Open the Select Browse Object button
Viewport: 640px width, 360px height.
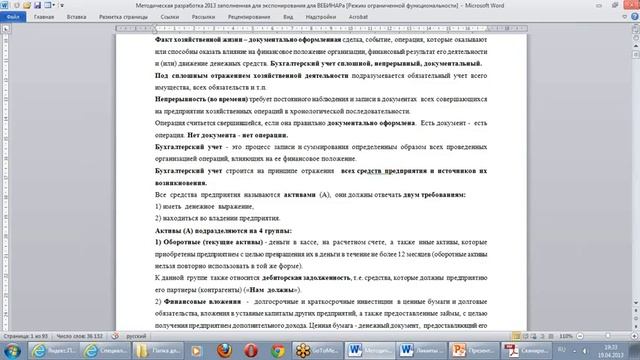point(636,319)
